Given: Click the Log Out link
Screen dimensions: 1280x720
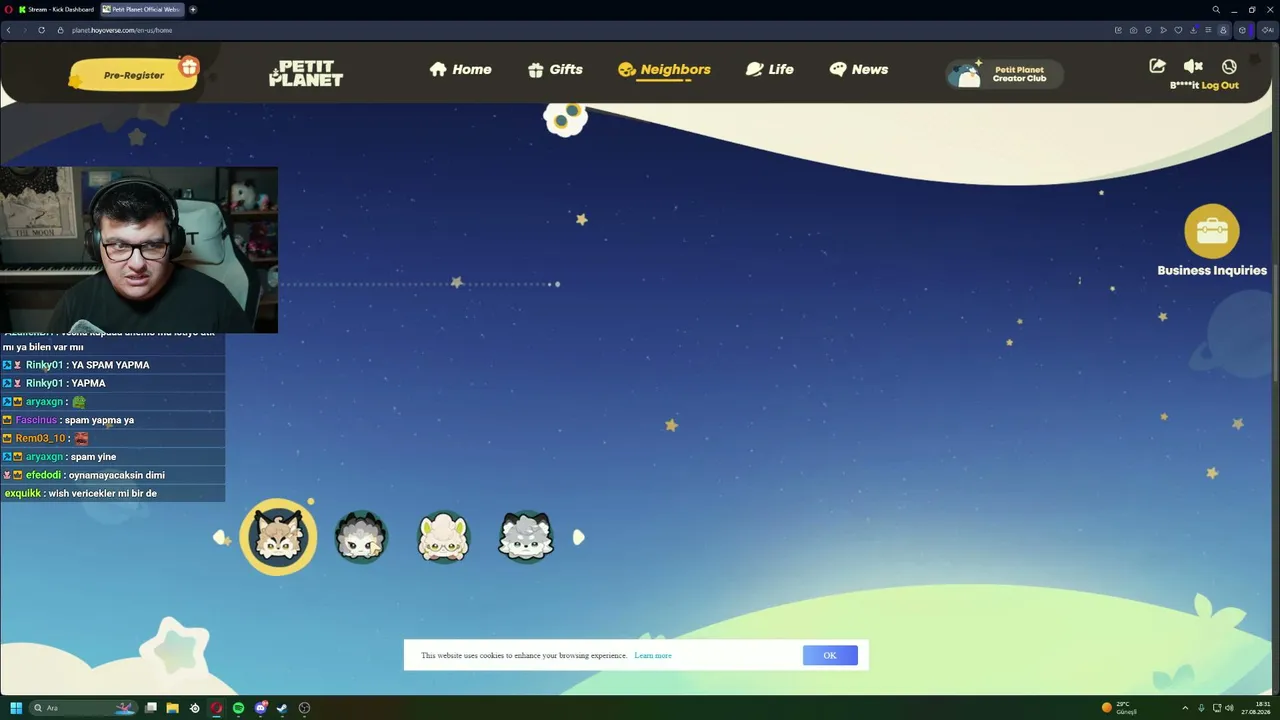Looking at the screenshot, I should (x=1220, y=86).
